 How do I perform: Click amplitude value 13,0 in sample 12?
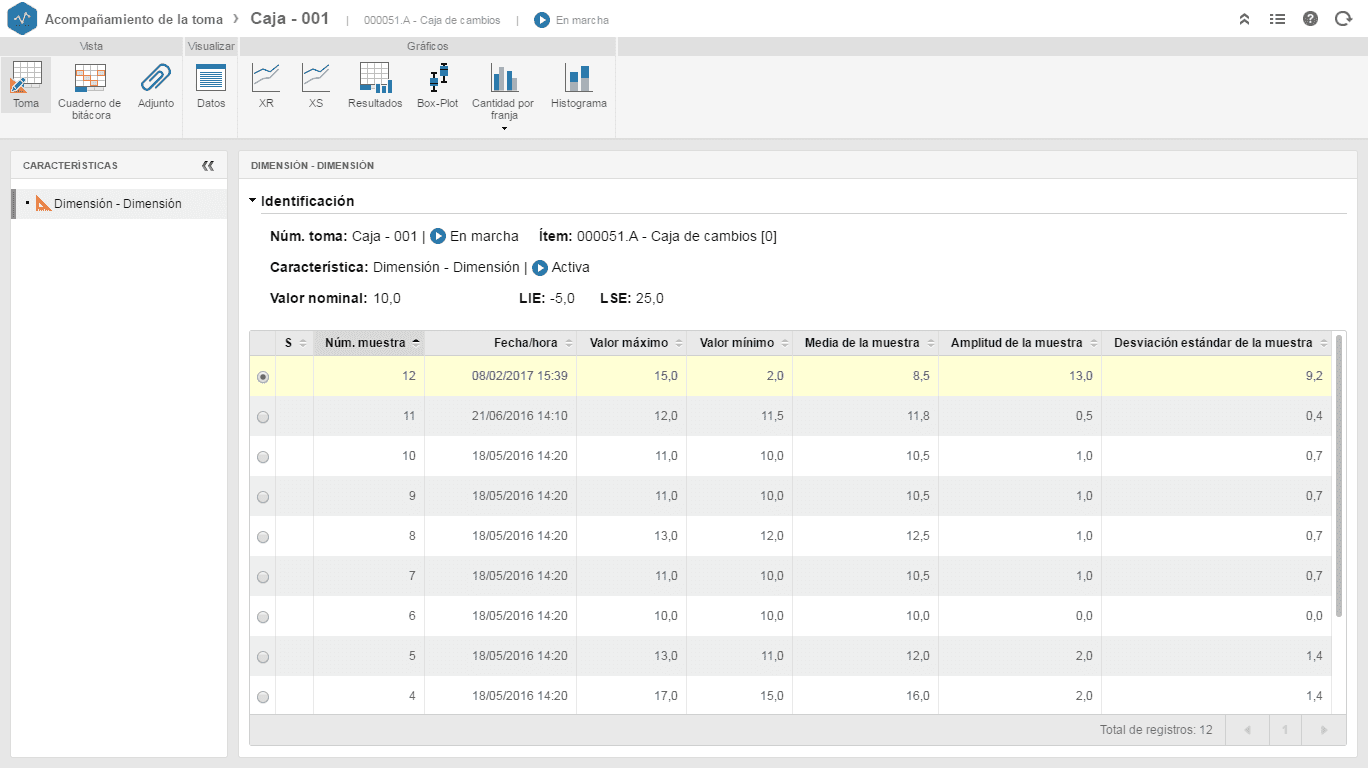coord(1081,376)
